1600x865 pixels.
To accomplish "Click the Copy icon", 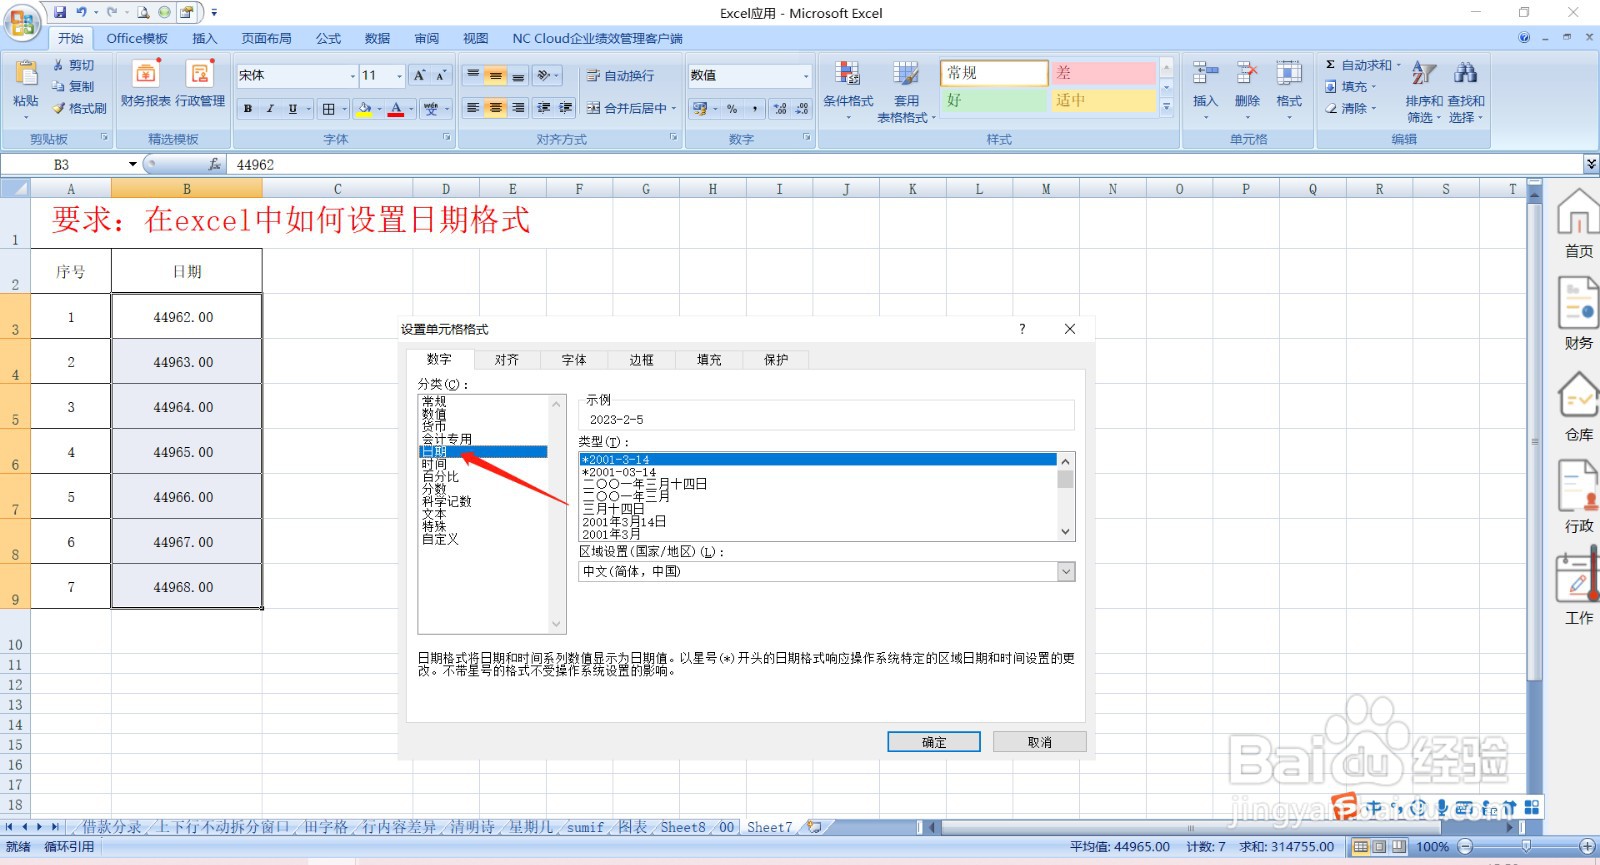I will click(x=58, y=87).
